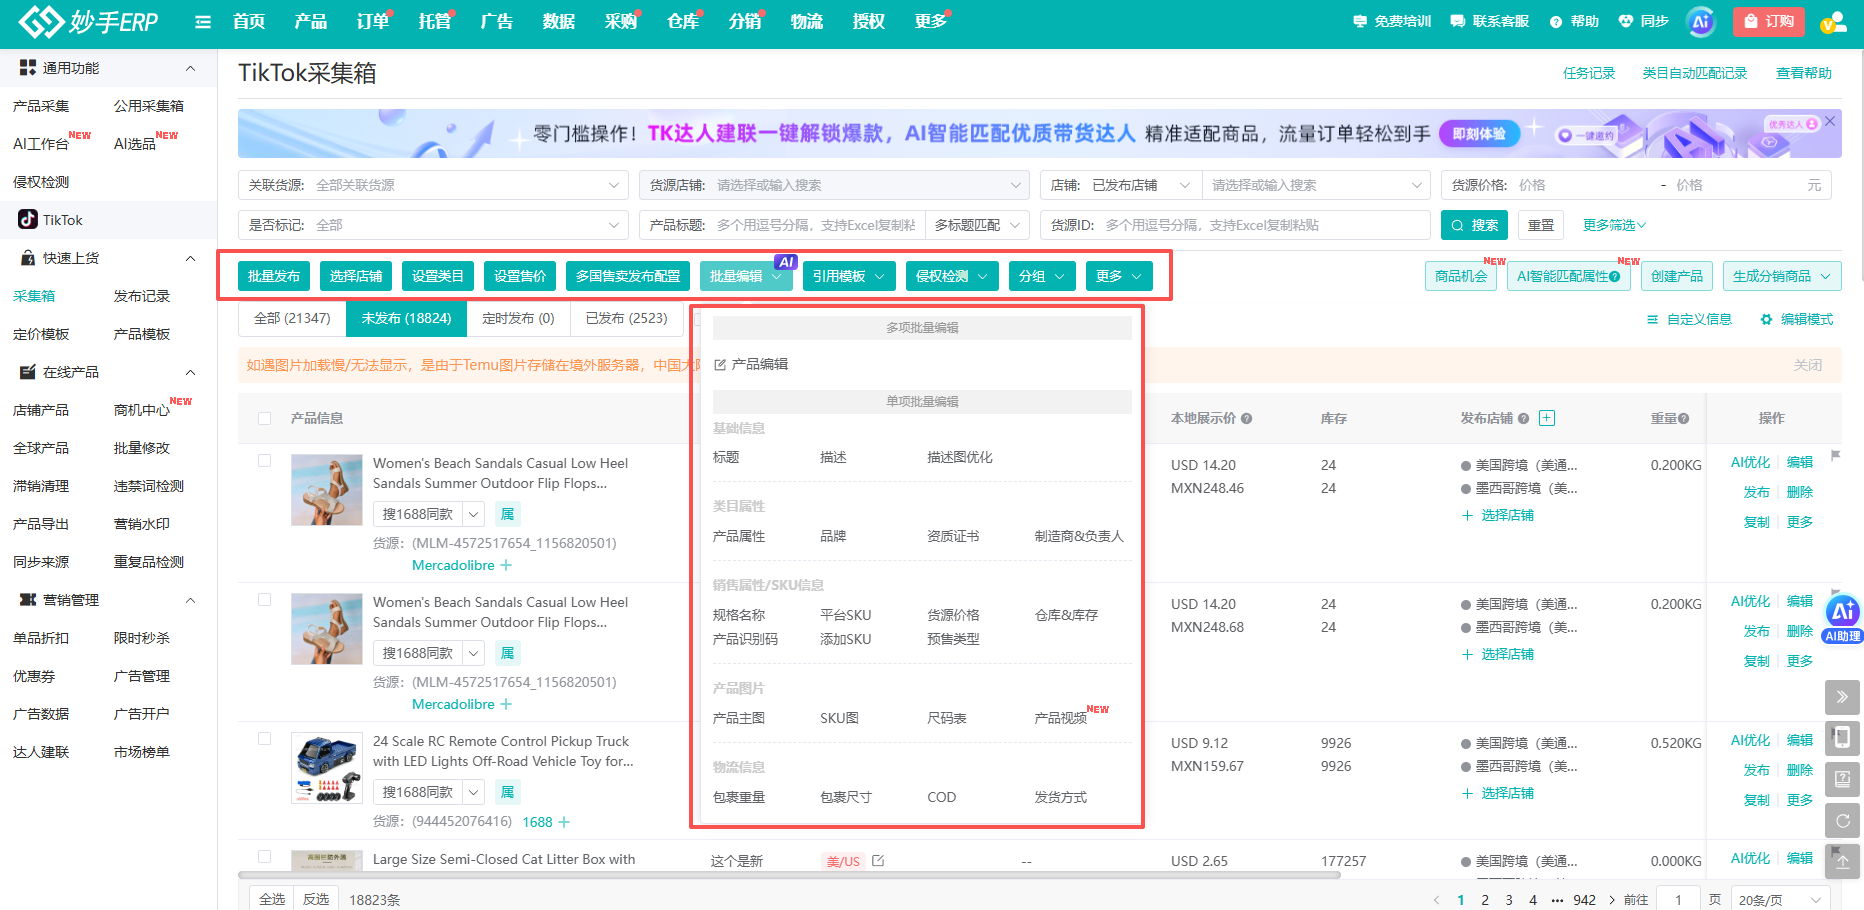Expand 更多筛选 filter options

(1614, 225)
